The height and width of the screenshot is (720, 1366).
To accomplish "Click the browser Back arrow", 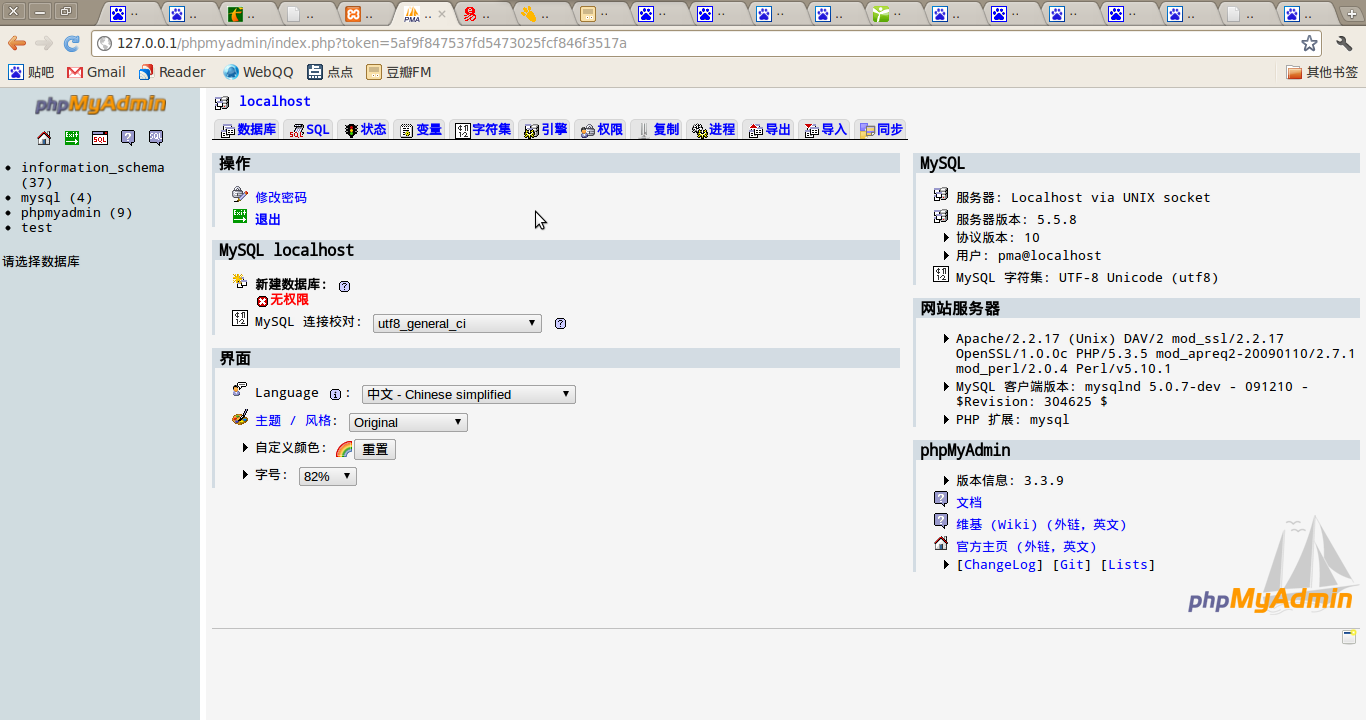I will [x=17, y=43].
